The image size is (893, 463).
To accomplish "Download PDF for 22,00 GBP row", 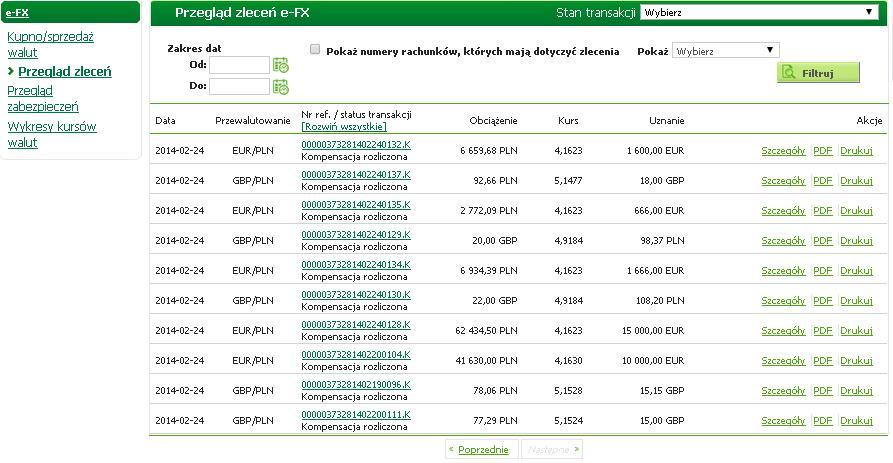I will click(822, 301).
